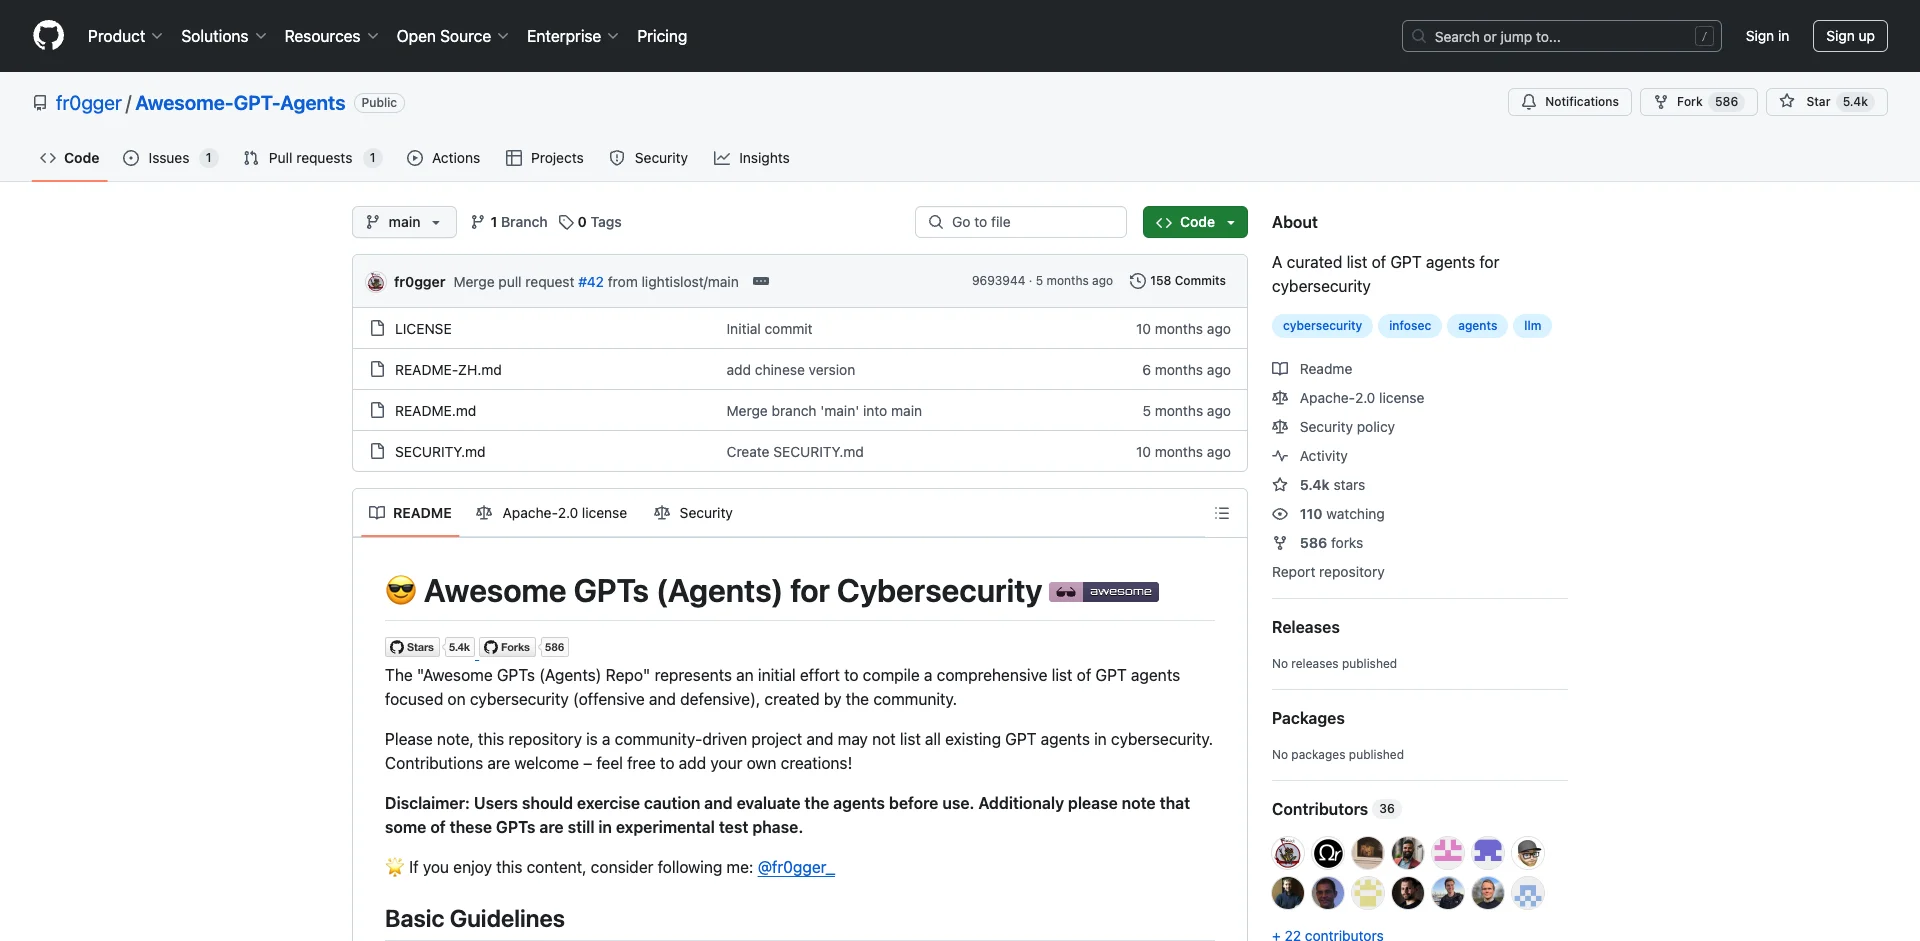
Task: Open Apache-2.0 license in About sidebar
Action: (1348, 398)
